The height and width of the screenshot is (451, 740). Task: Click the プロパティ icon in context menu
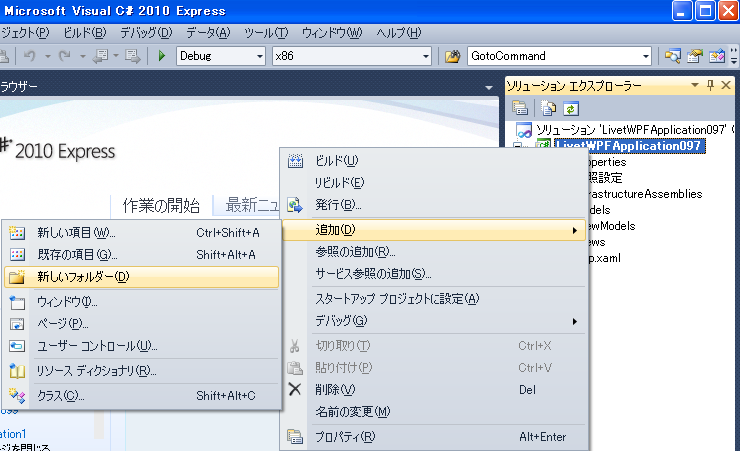pos(295,437)
